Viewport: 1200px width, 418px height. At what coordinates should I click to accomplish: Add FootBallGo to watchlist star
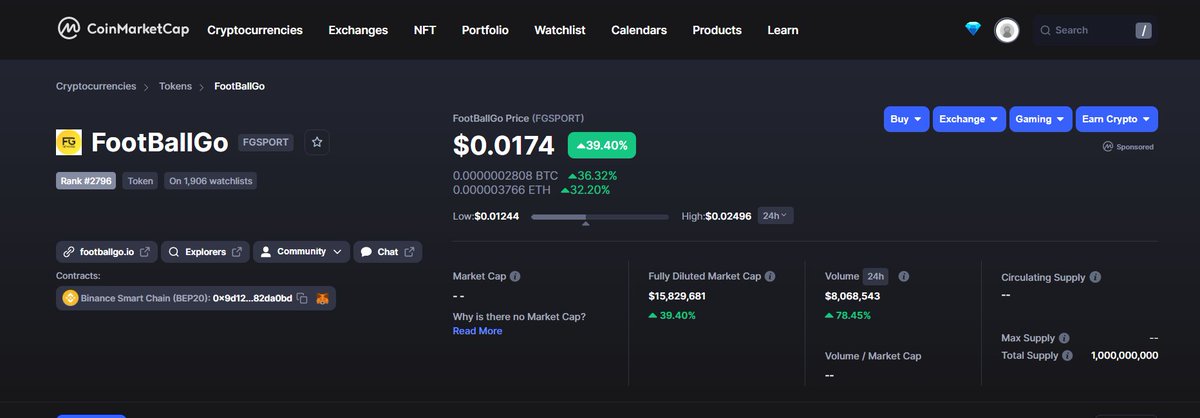click(317, 142)
